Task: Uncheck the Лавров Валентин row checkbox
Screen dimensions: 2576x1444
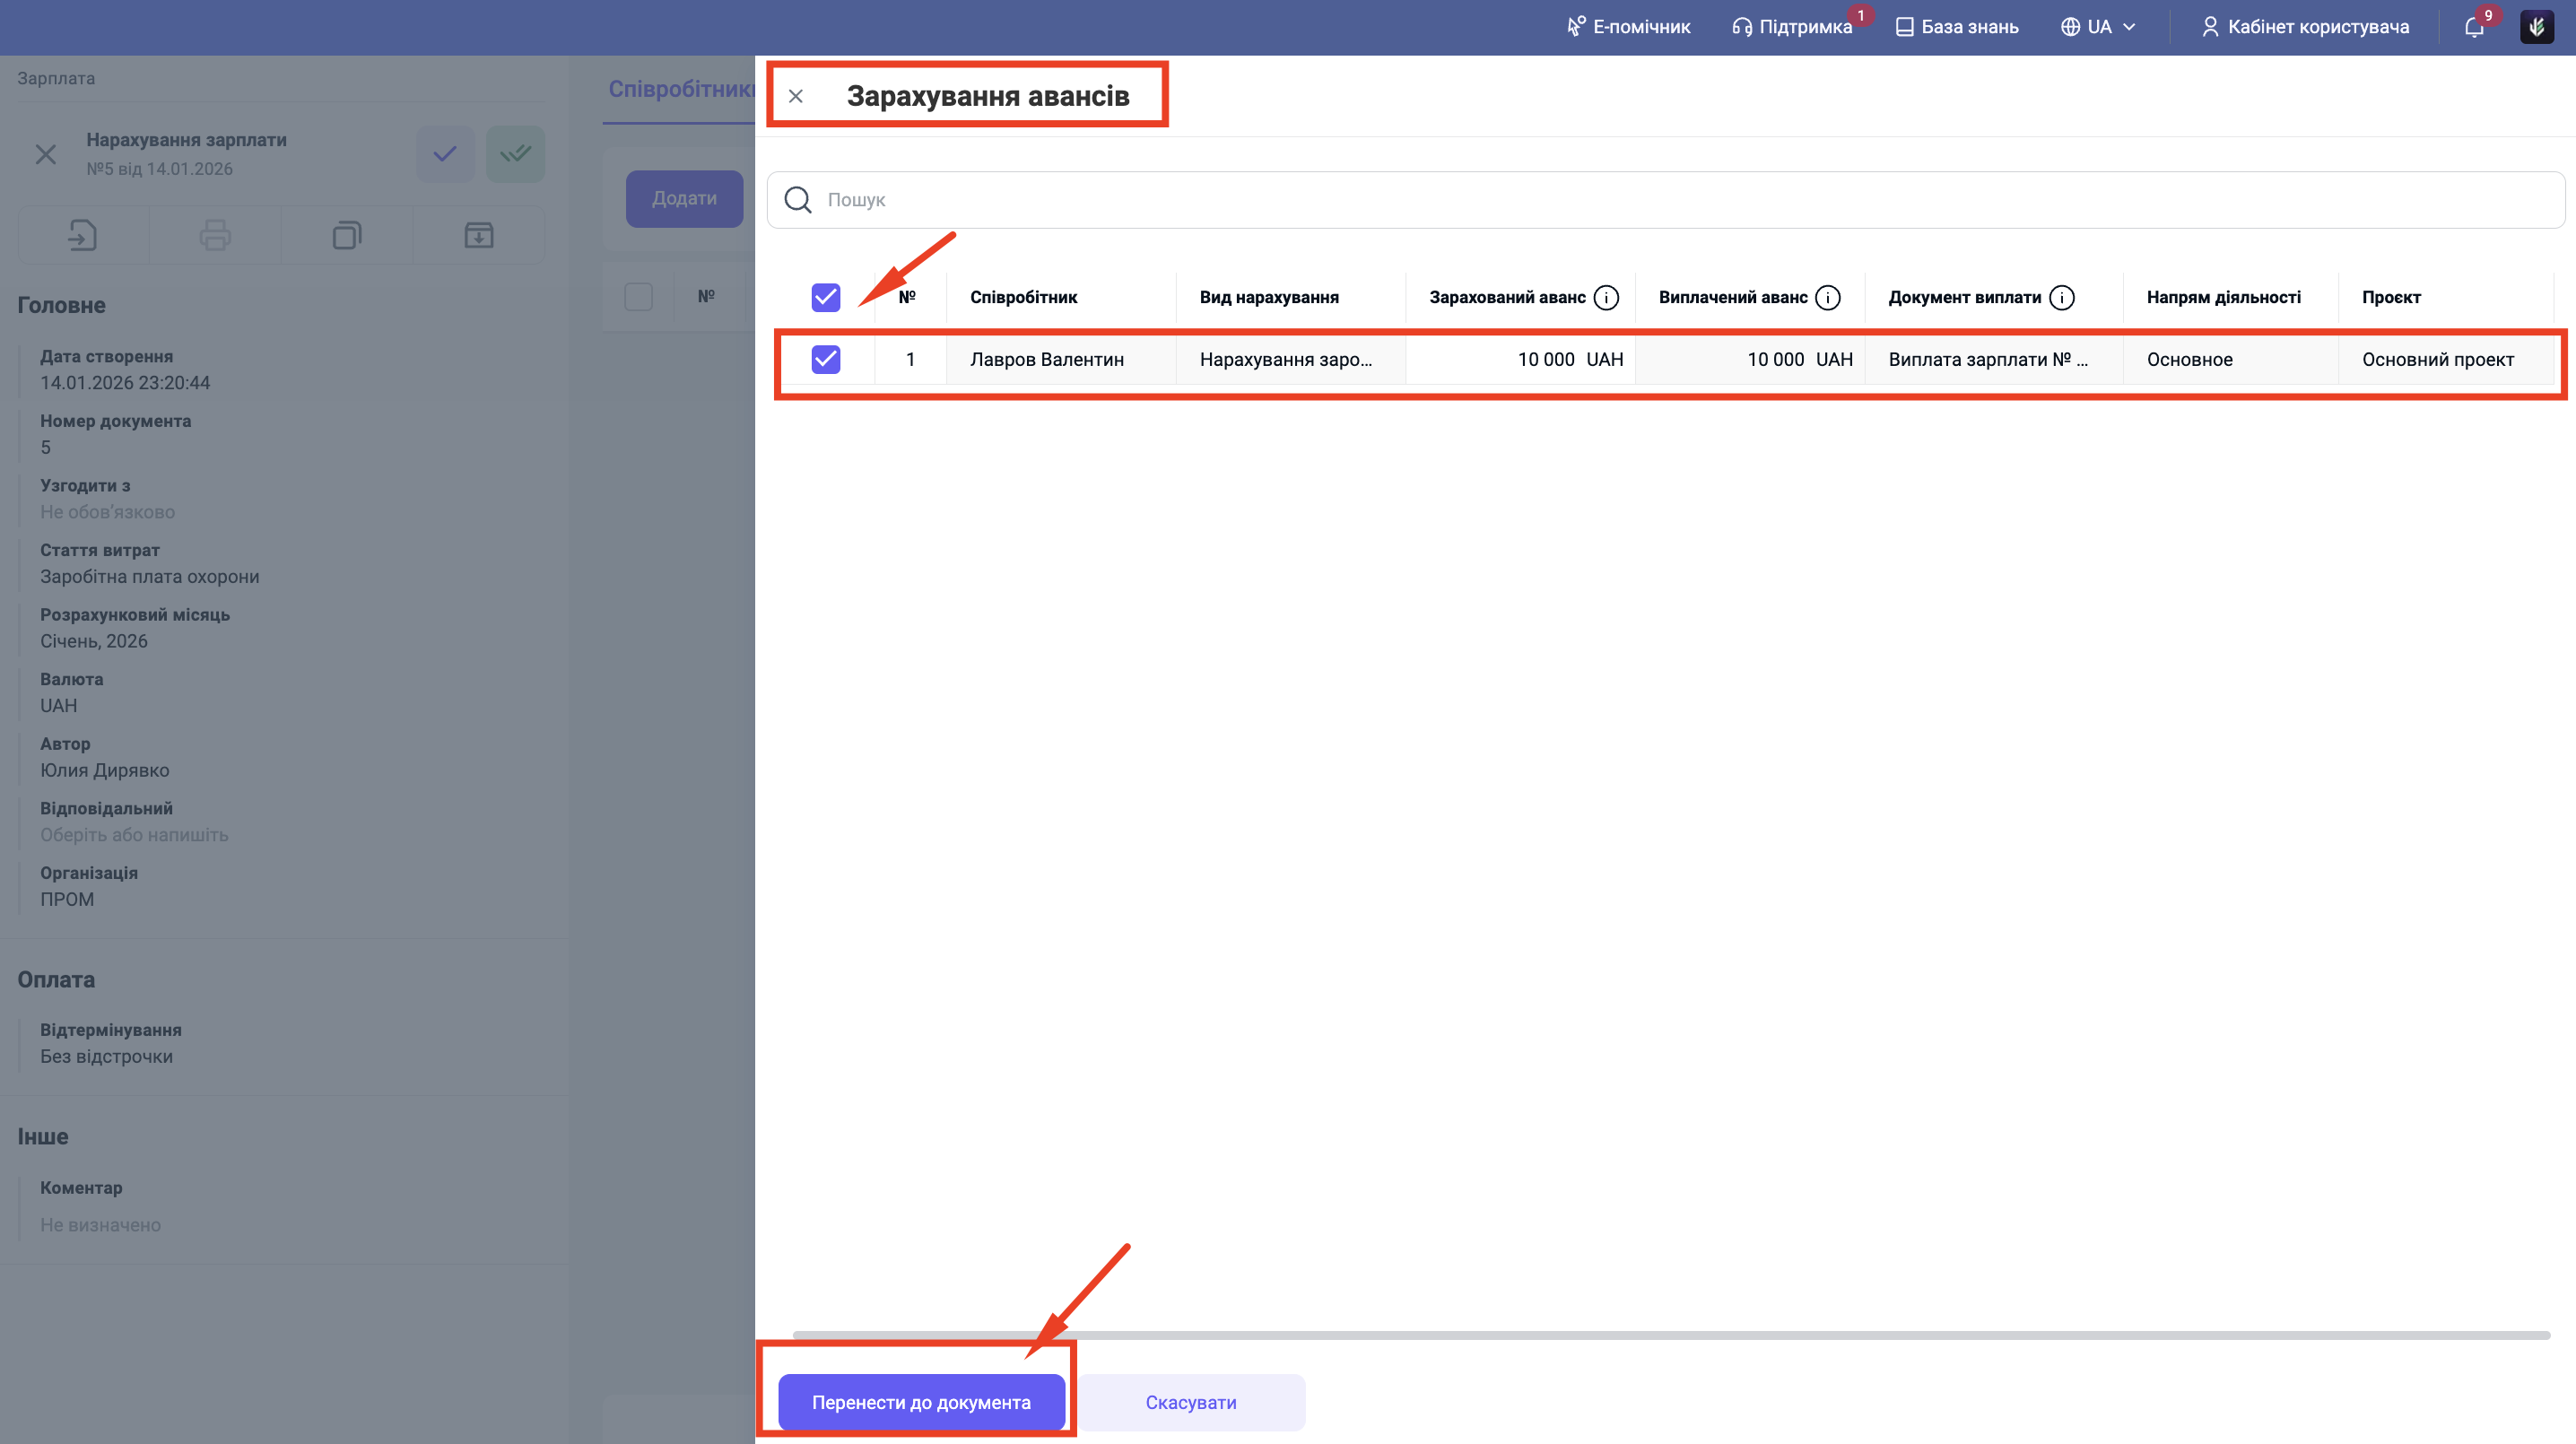Action: coord(825,359)
